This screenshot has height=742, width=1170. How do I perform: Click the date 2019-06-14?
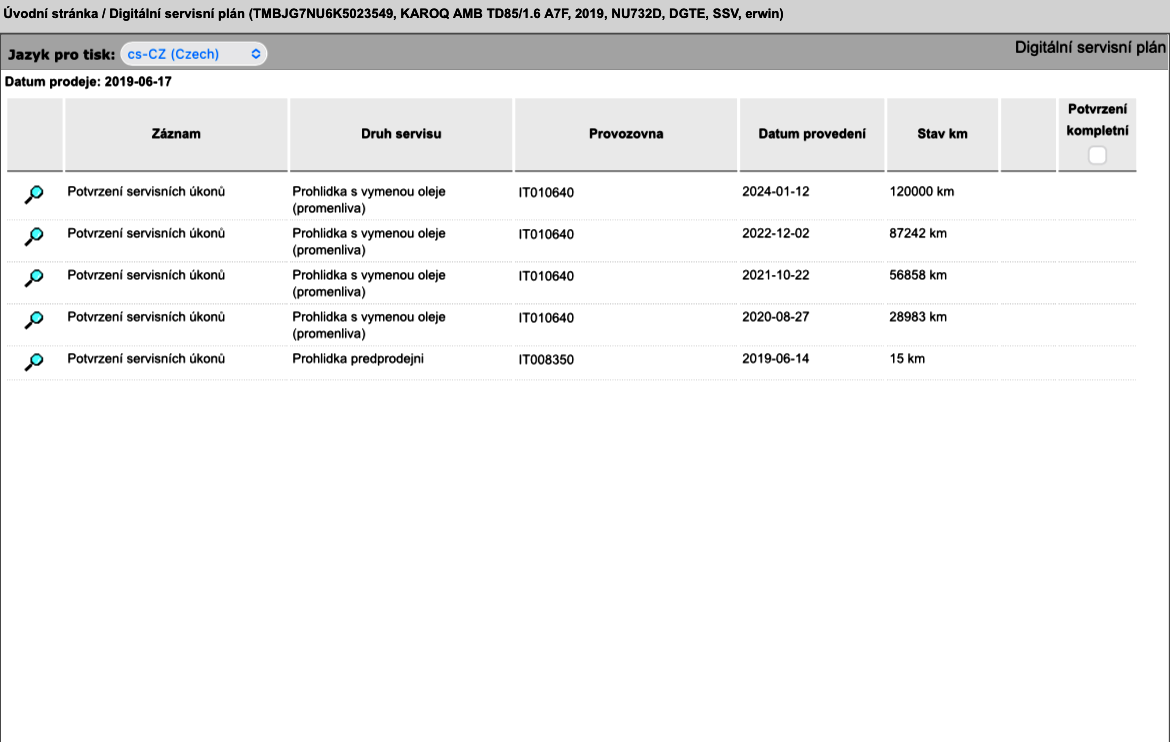[x=775, y=358]
